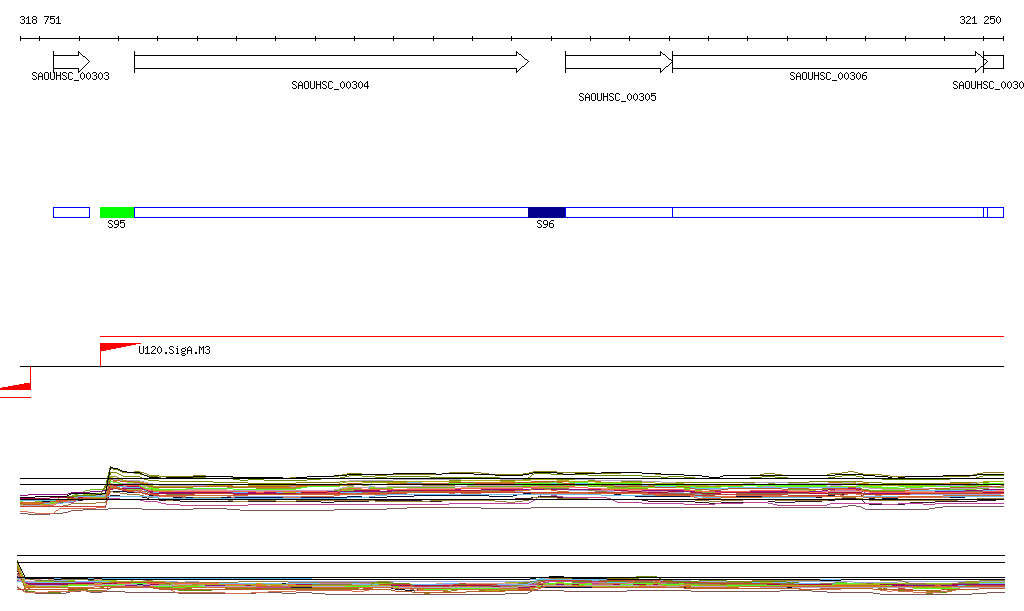Viewport: 1024px width, 611px height.
Task: Click the S95 label text
Action: tap(116, 226)
